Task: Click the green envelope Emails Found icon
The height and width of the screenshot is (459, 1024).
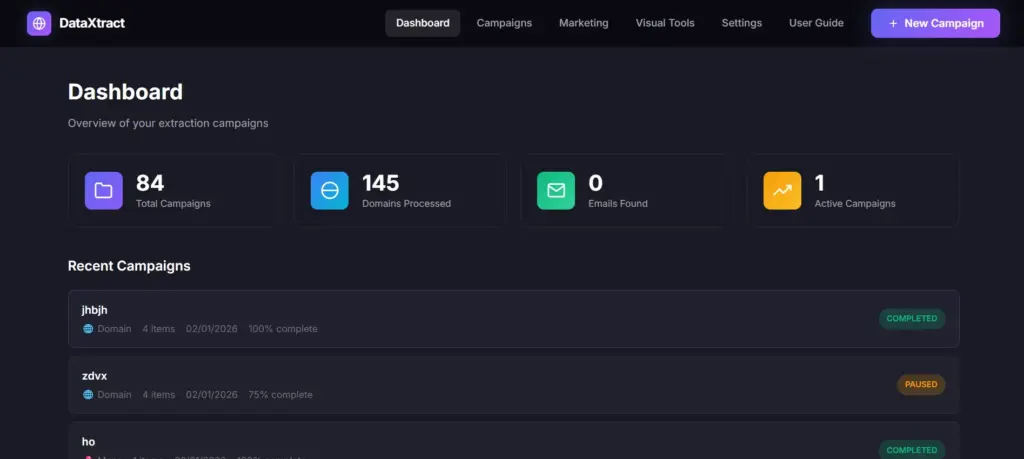Action: click(x=556, y=191)
